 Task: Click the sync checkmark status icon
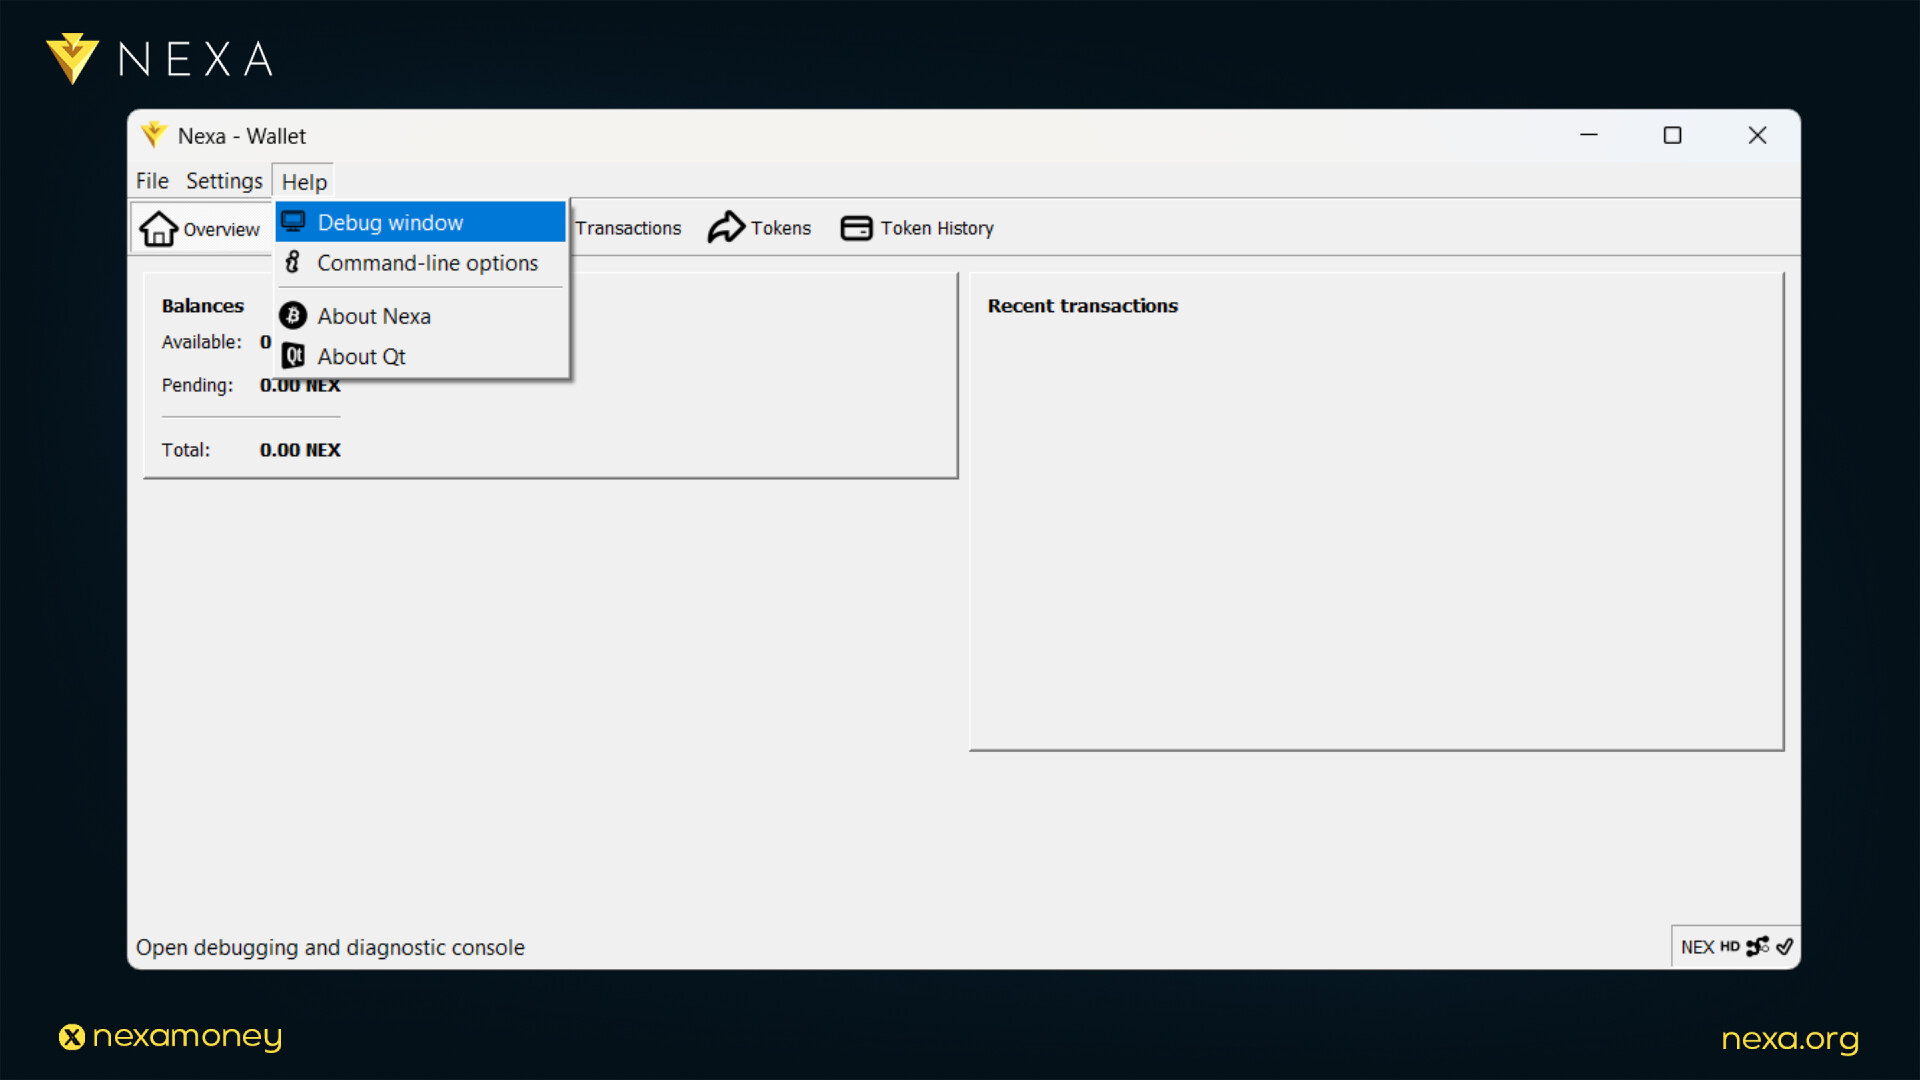point(1785,946)
